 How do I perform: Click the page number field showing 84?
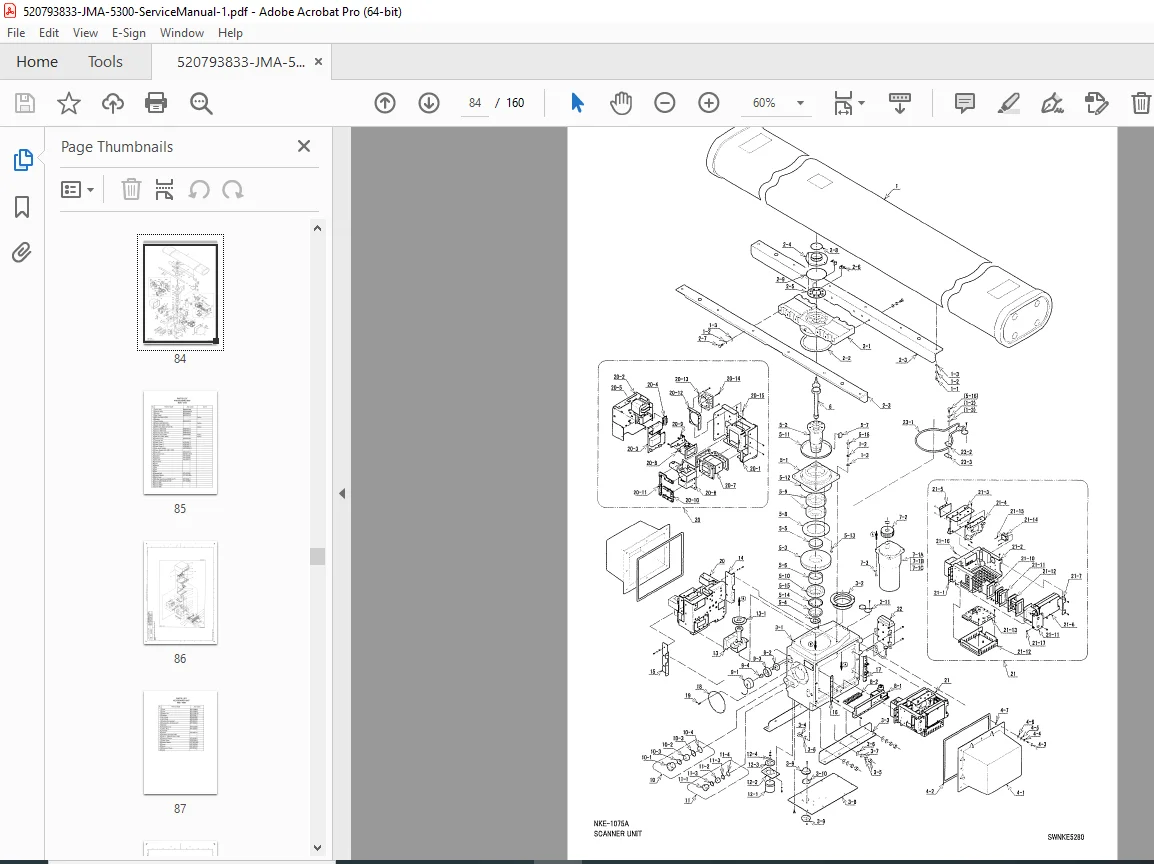click(x=475, y=103)
